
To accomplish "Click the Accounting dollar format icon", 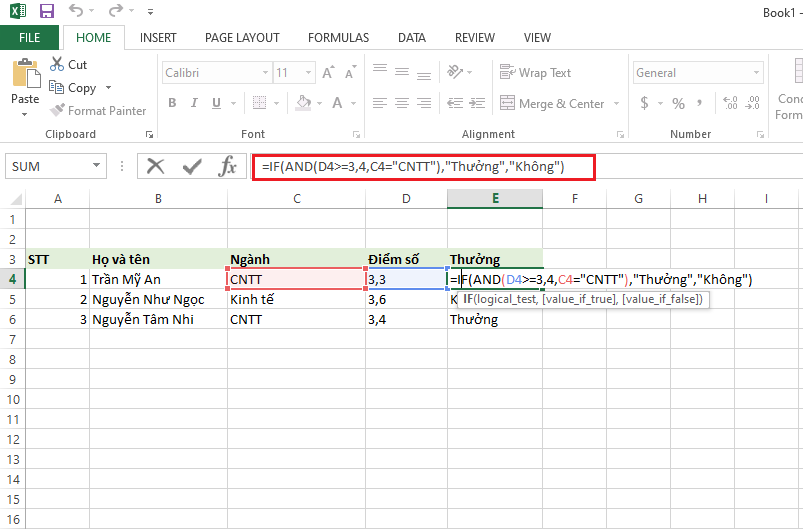I will point(645,103).
